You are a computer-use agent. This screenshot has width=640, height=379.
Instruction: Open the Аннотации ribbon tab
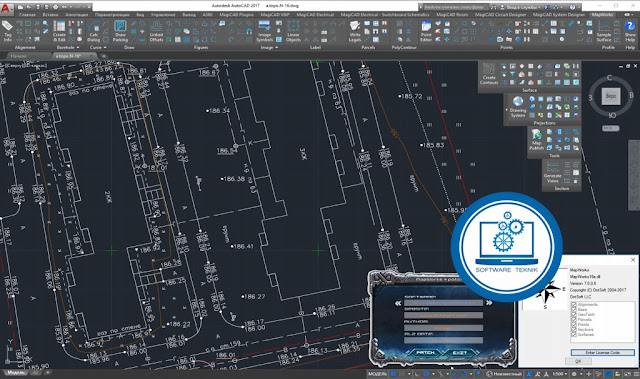point(77,15)
